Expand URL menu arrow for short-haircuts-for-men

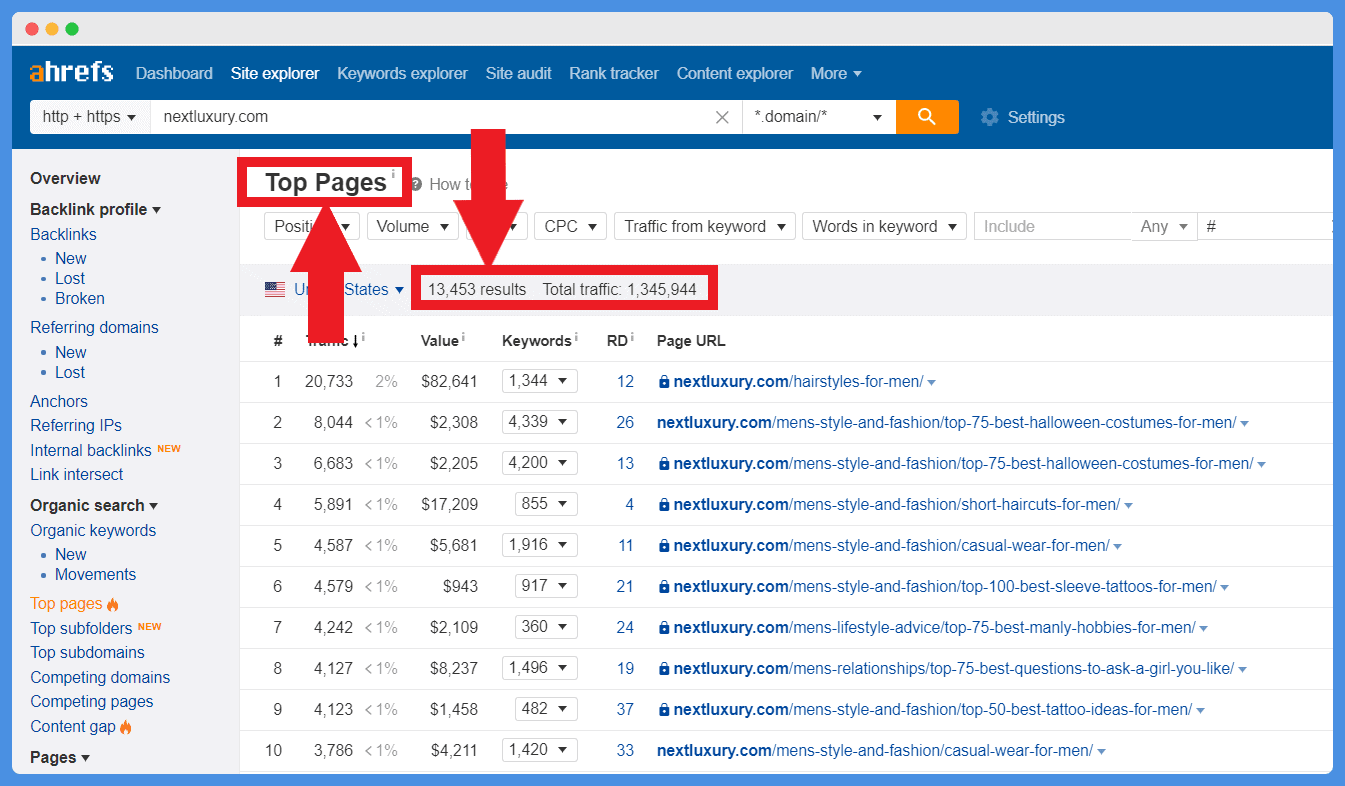pos(1129,506)
